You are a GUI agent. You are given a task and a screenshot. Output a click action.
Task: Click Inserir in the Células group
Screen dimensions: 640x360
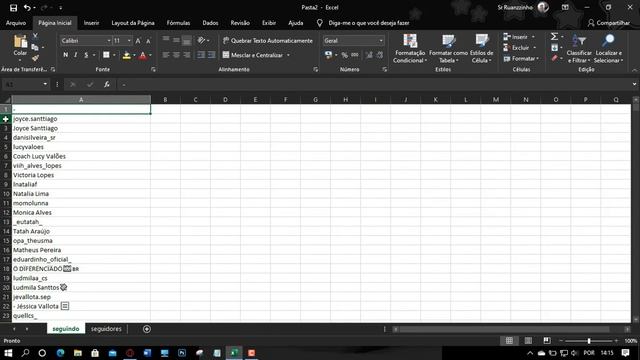coord(516,37)
